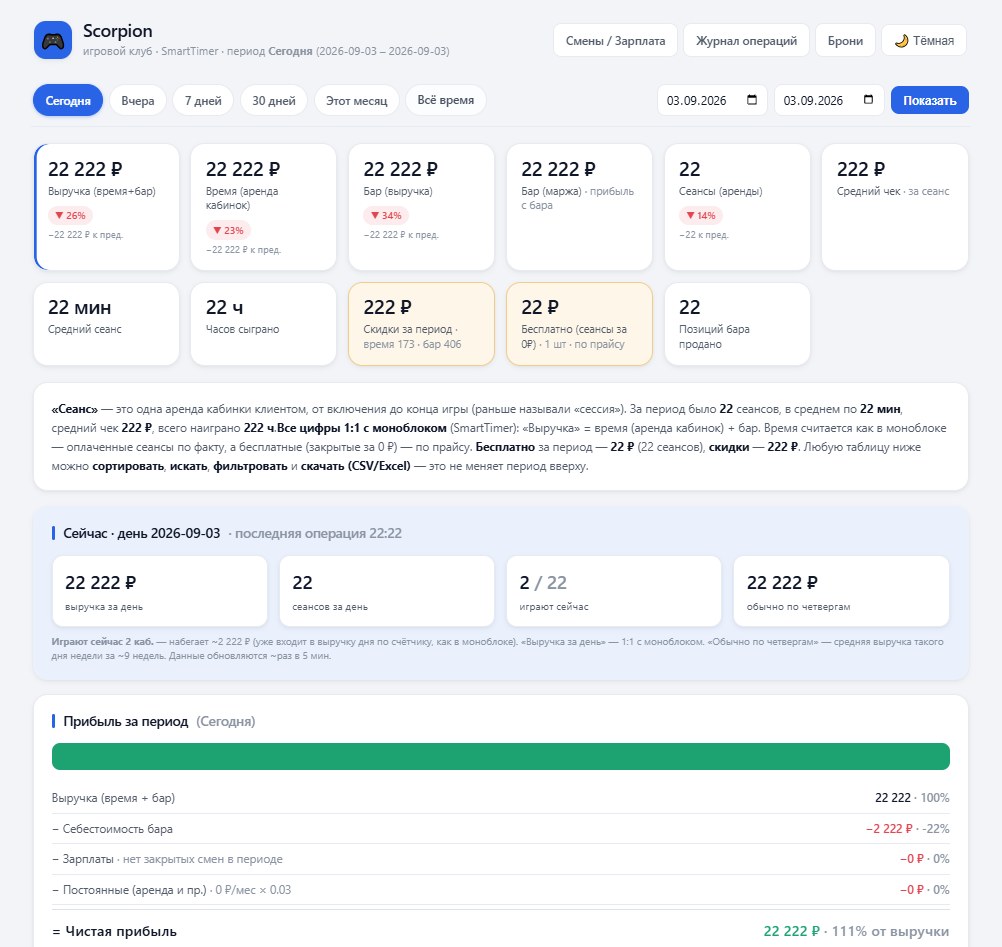This screenshot has width=1002, height=947.
Task: Open Журнал операций page
Action: click(746, 40)
